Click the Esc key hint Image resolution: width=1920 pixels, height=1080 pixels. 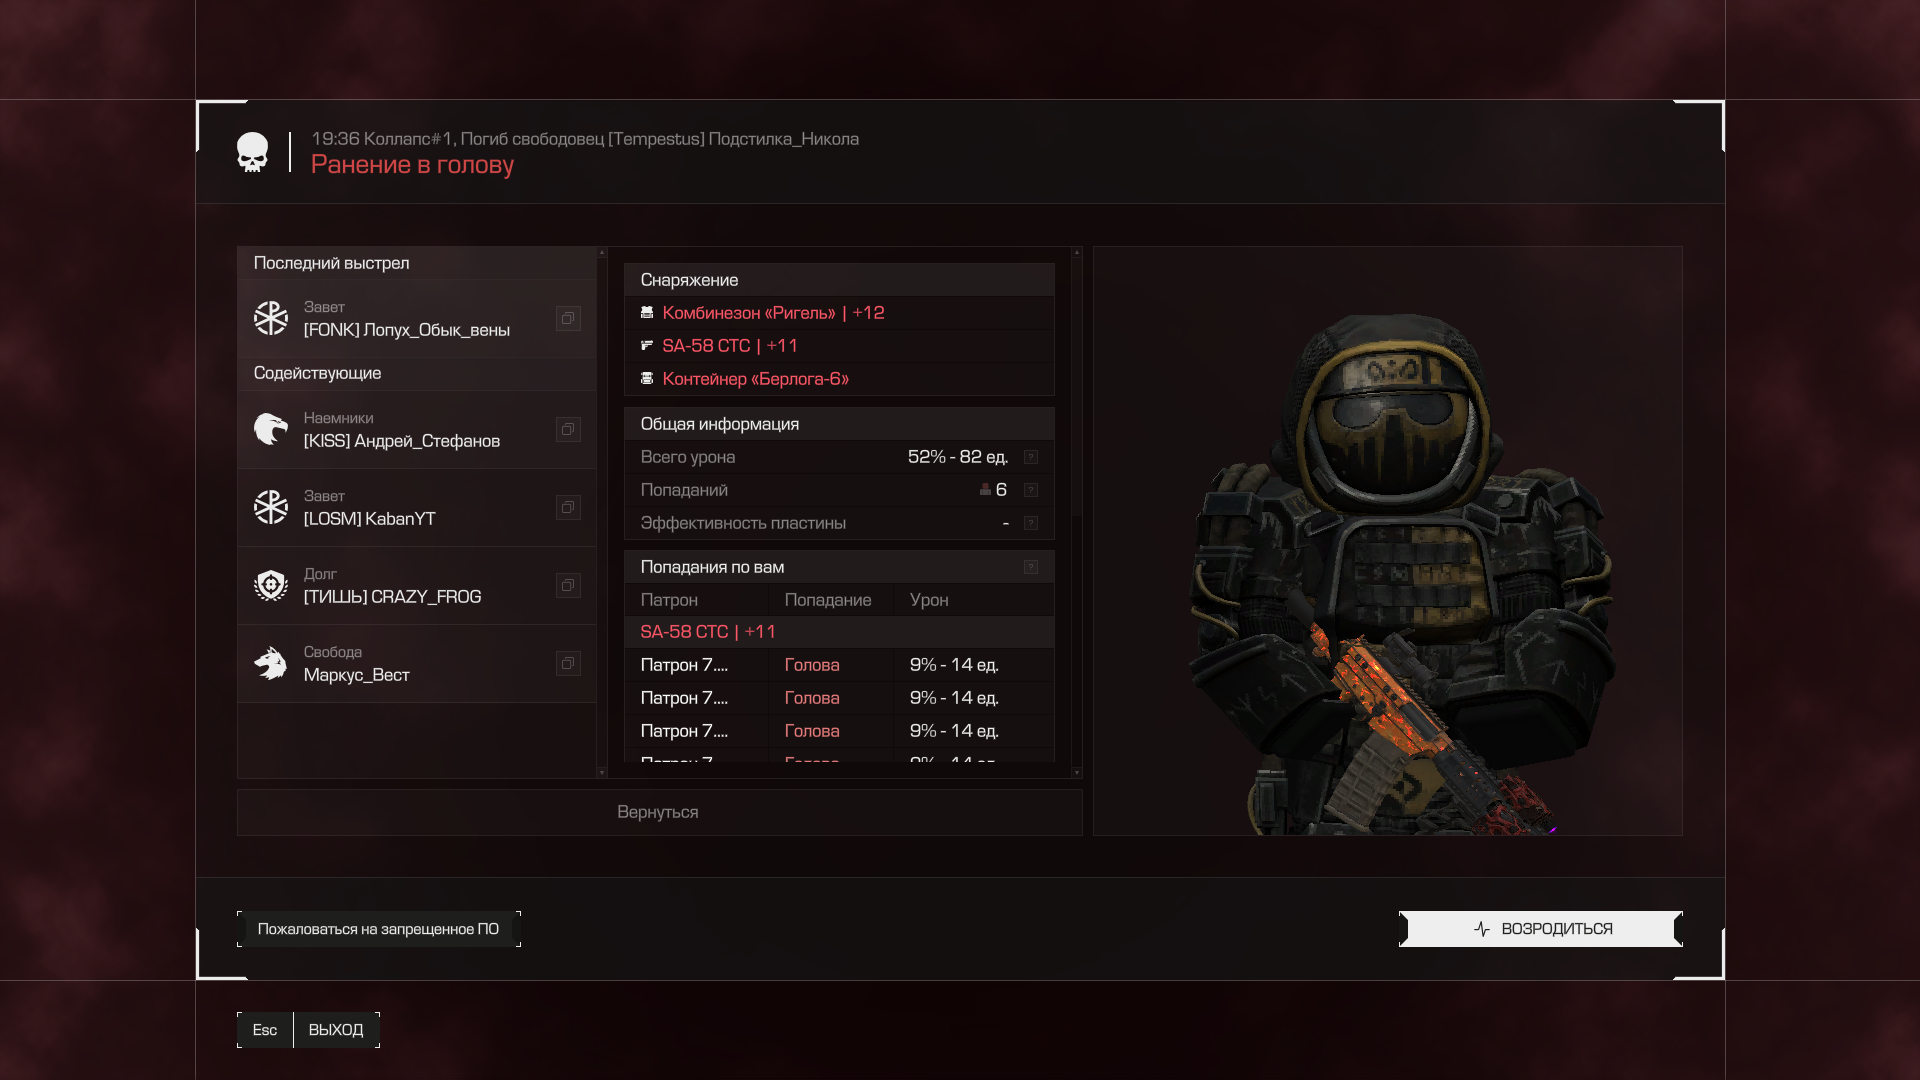point(265,1030)
